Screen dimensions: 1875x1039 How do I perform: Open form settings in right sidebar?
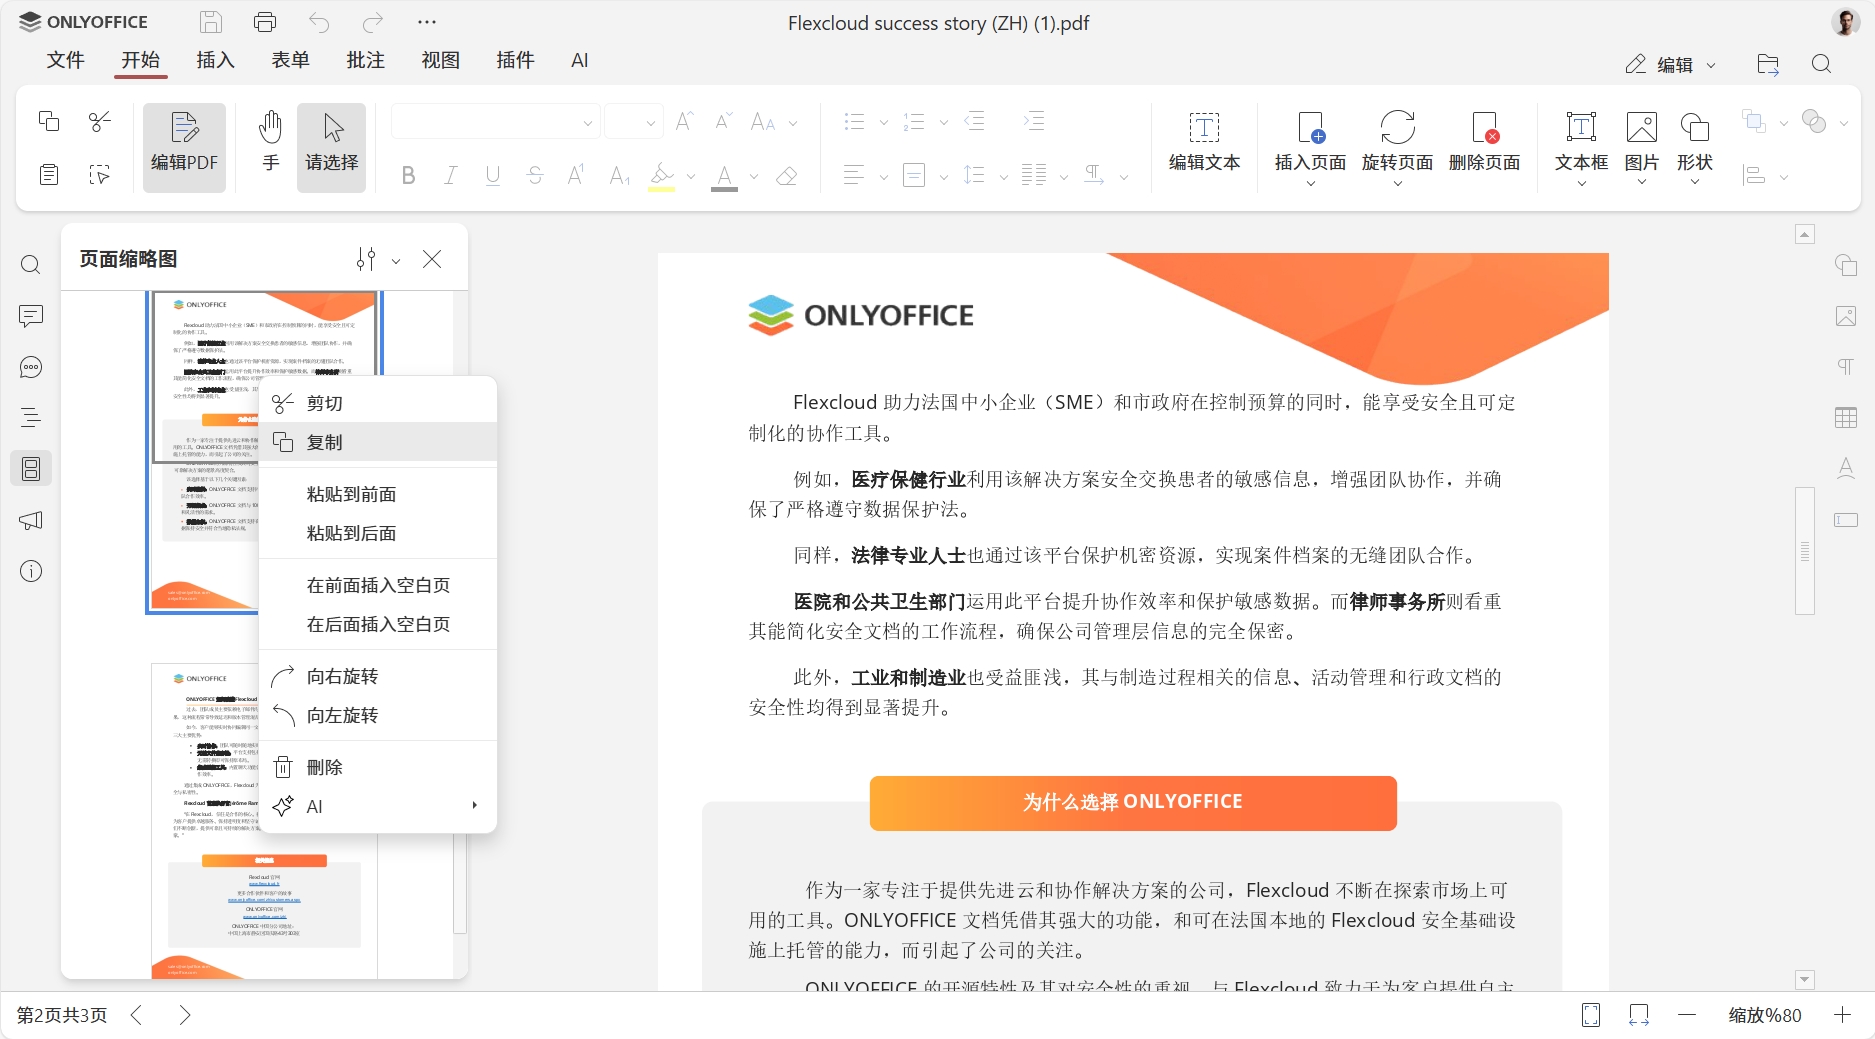[x=1846, y=520]
